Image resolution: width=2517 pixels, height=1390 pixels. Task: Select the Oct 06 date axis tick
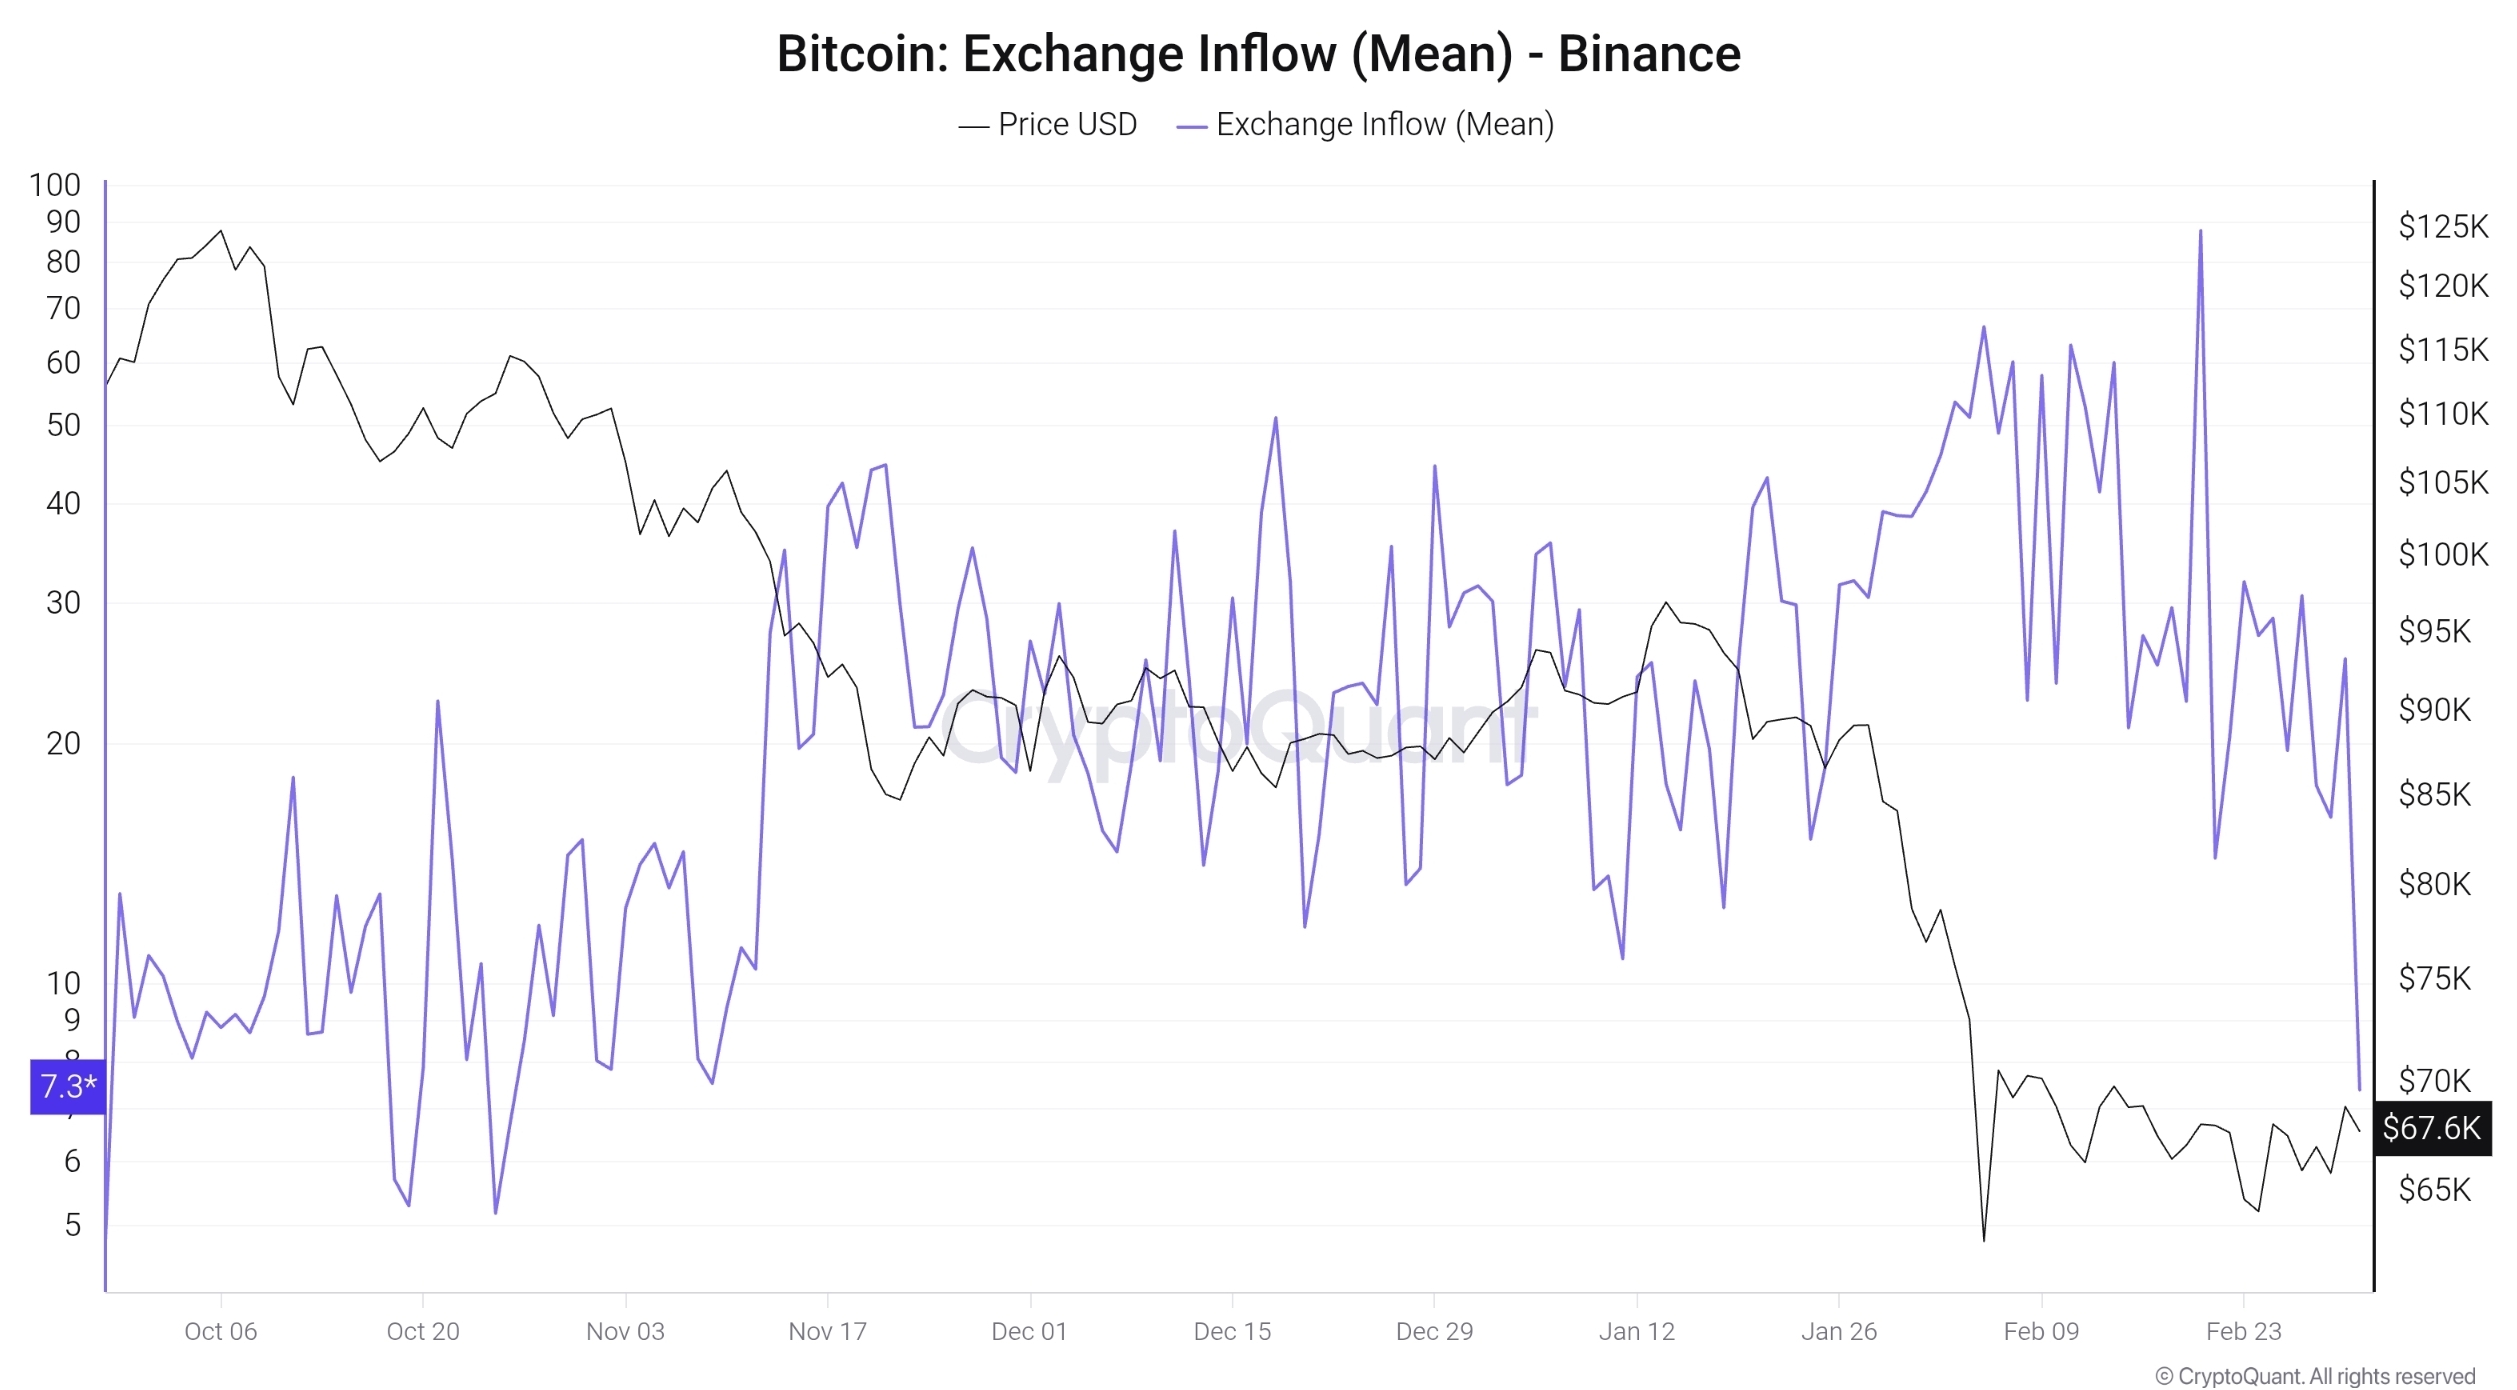(x=221, y=1331)
